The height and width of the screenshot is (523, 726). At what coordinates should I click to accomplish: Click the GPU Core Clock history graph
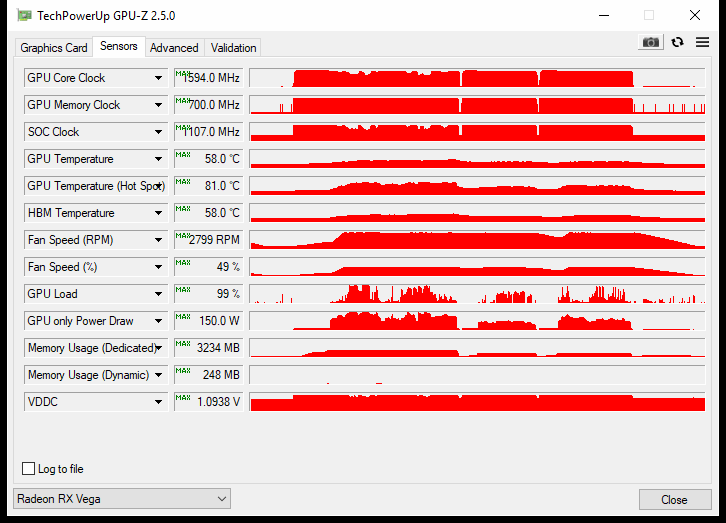tap(477, 78)
